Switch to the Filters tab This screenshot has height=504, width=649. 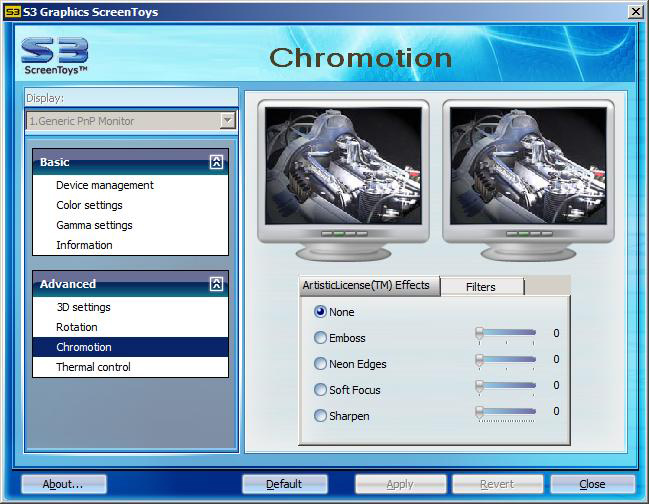481,287
